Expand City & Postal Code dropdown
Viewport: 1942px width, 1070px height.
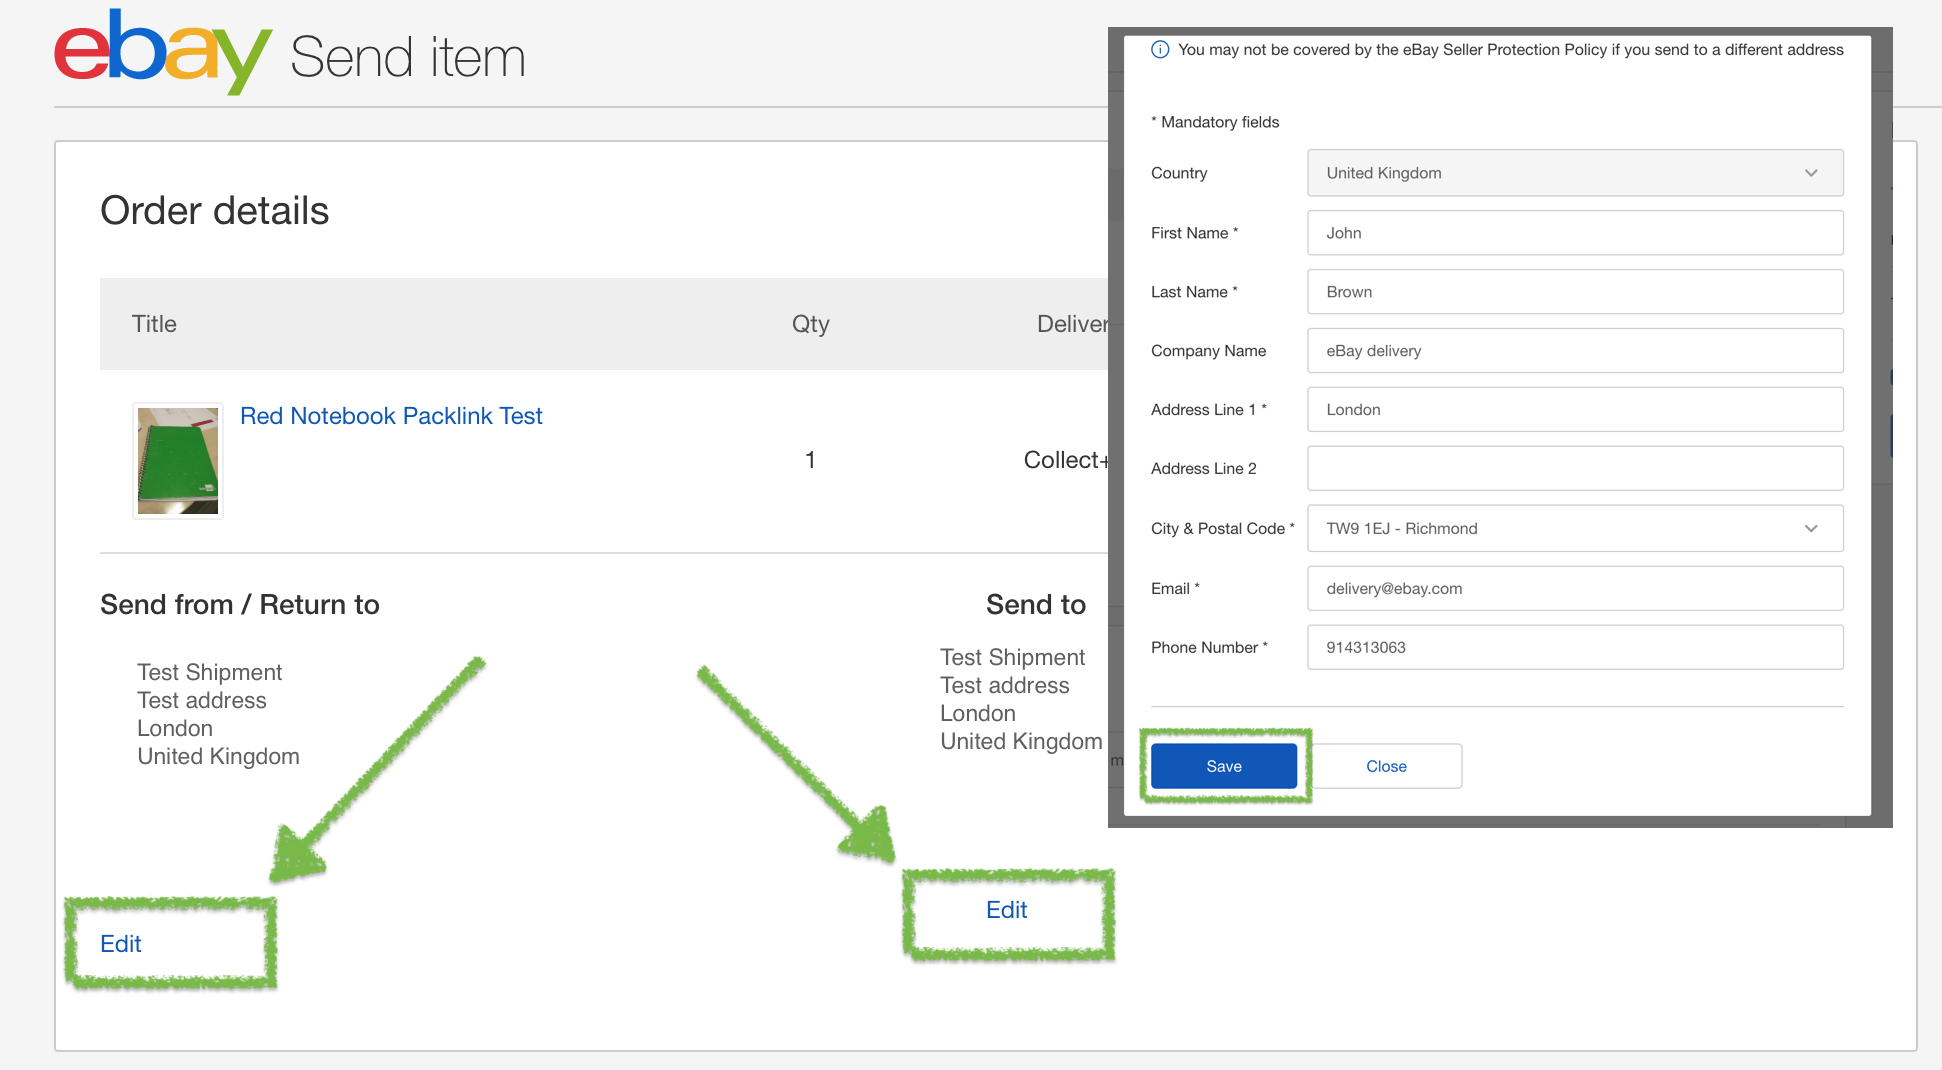pyautogui.click(x=1575, y=528)
